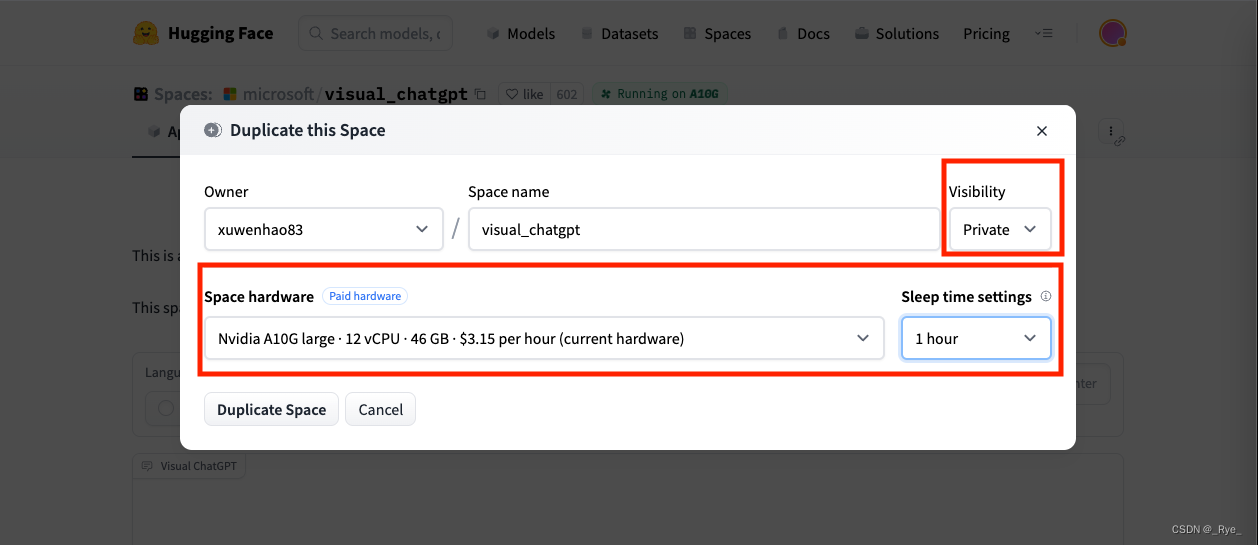
Task: Open the Docs navigation link
Action: [803, 33]
